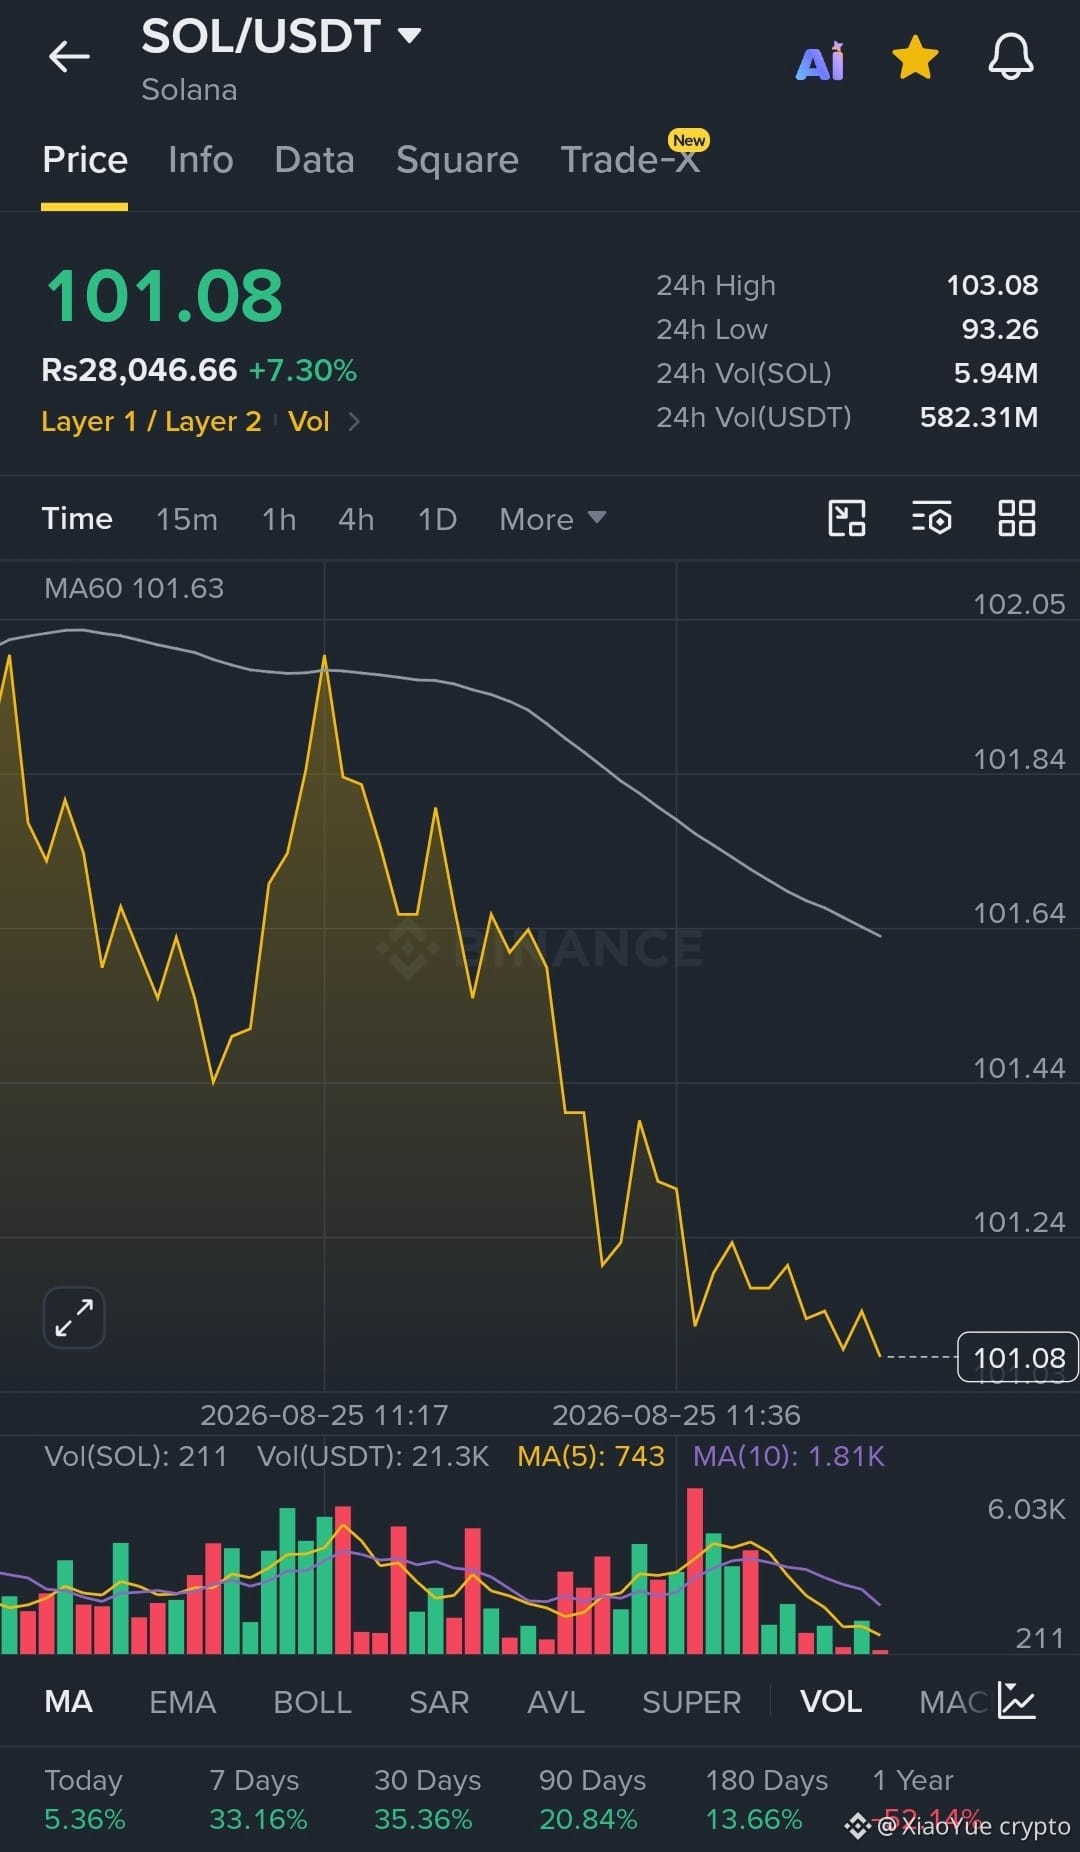
Task: Select the 1D chart interval
Action: (x=437, y=519)
